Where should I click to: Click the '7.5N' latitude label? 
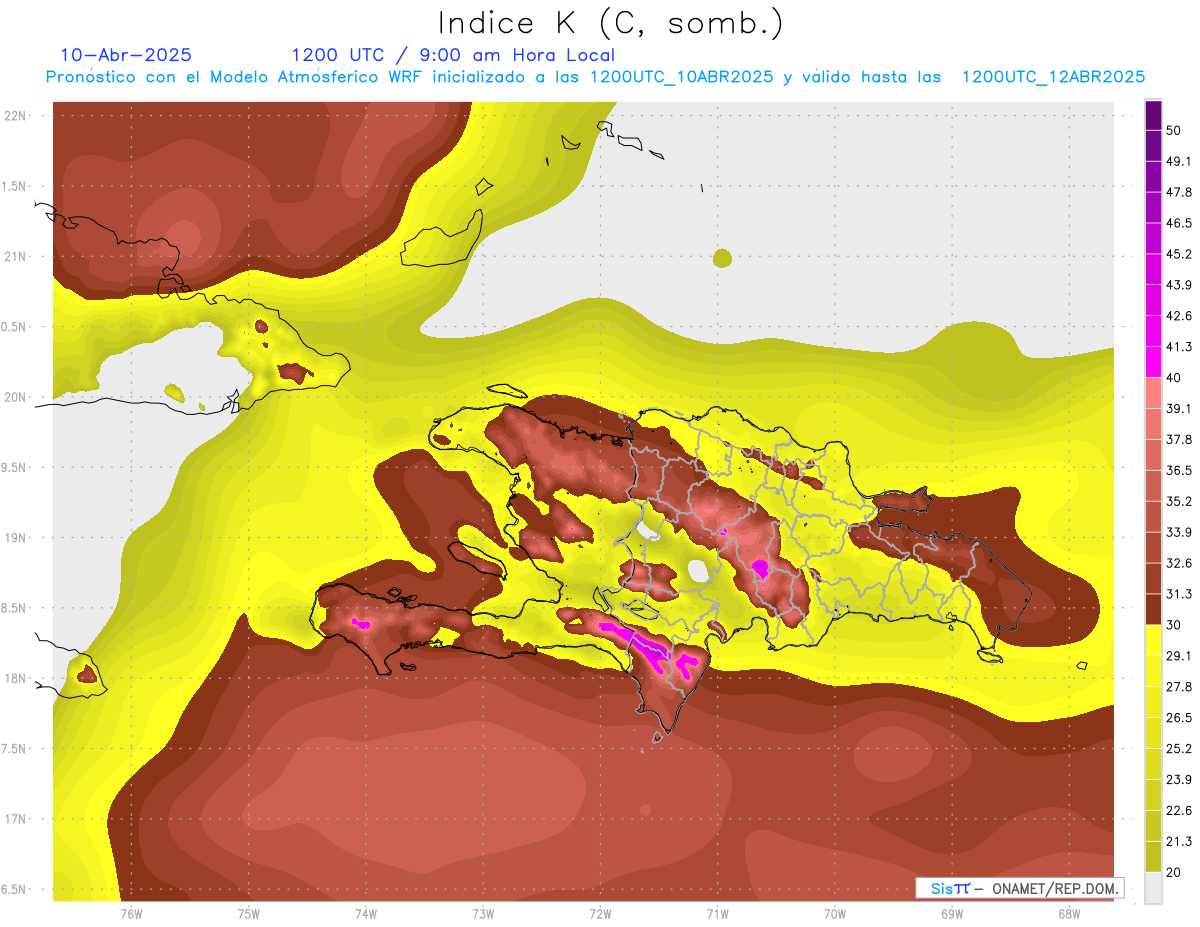tap(15, 749)
